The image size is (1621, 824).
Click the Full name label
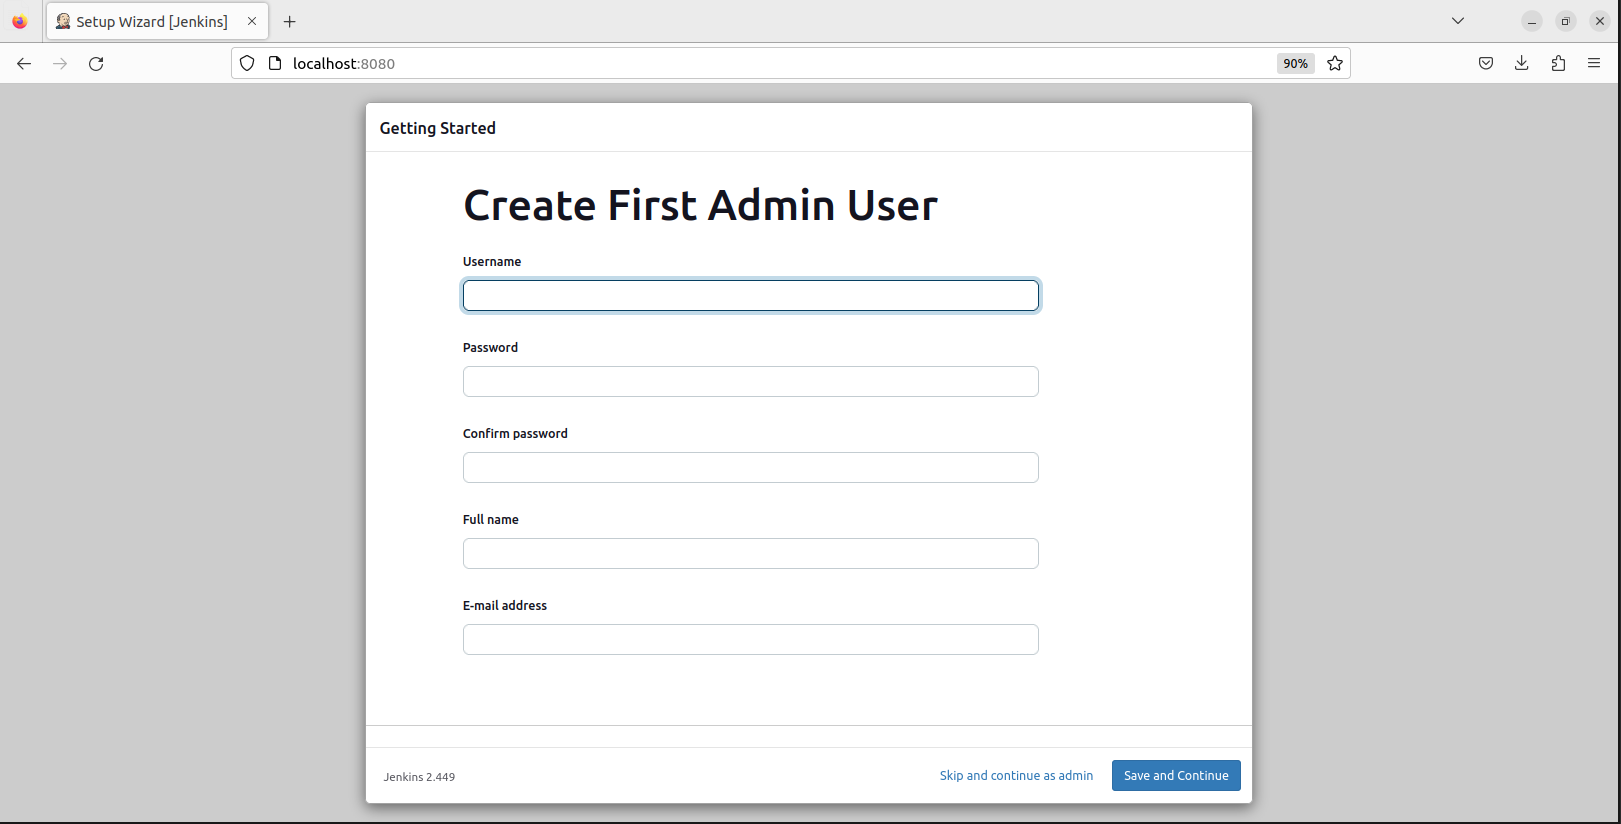491,520
